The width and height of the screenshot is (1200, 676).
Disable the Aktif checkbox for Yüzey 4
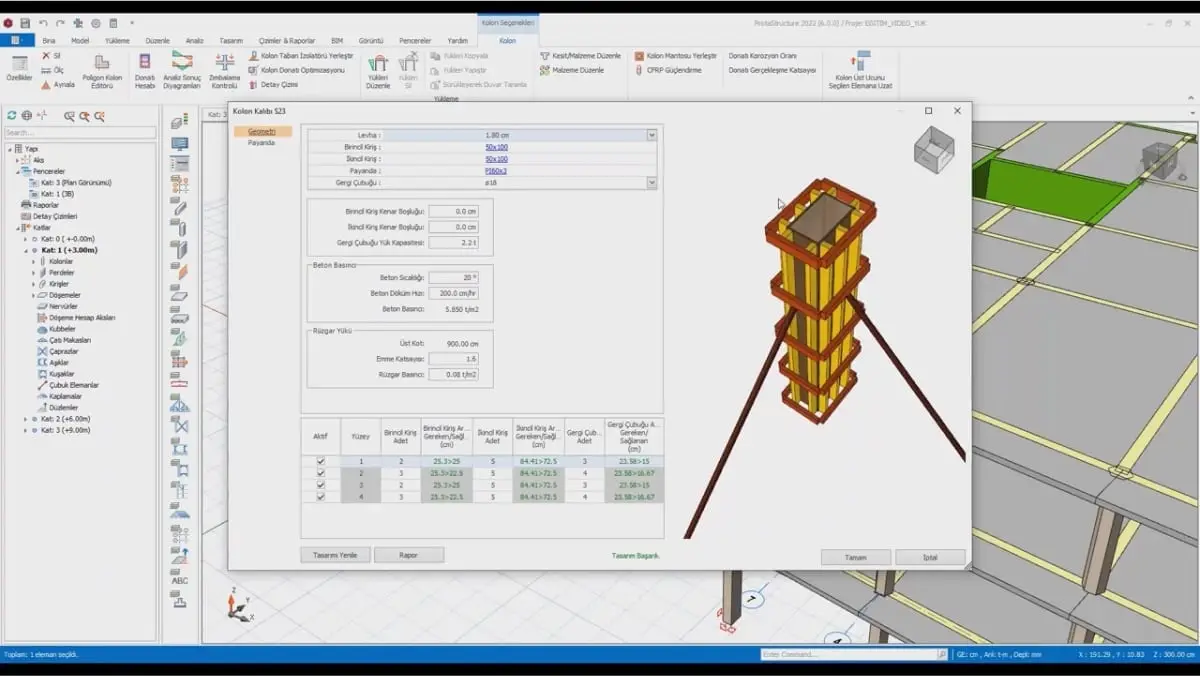click(321, 496)
